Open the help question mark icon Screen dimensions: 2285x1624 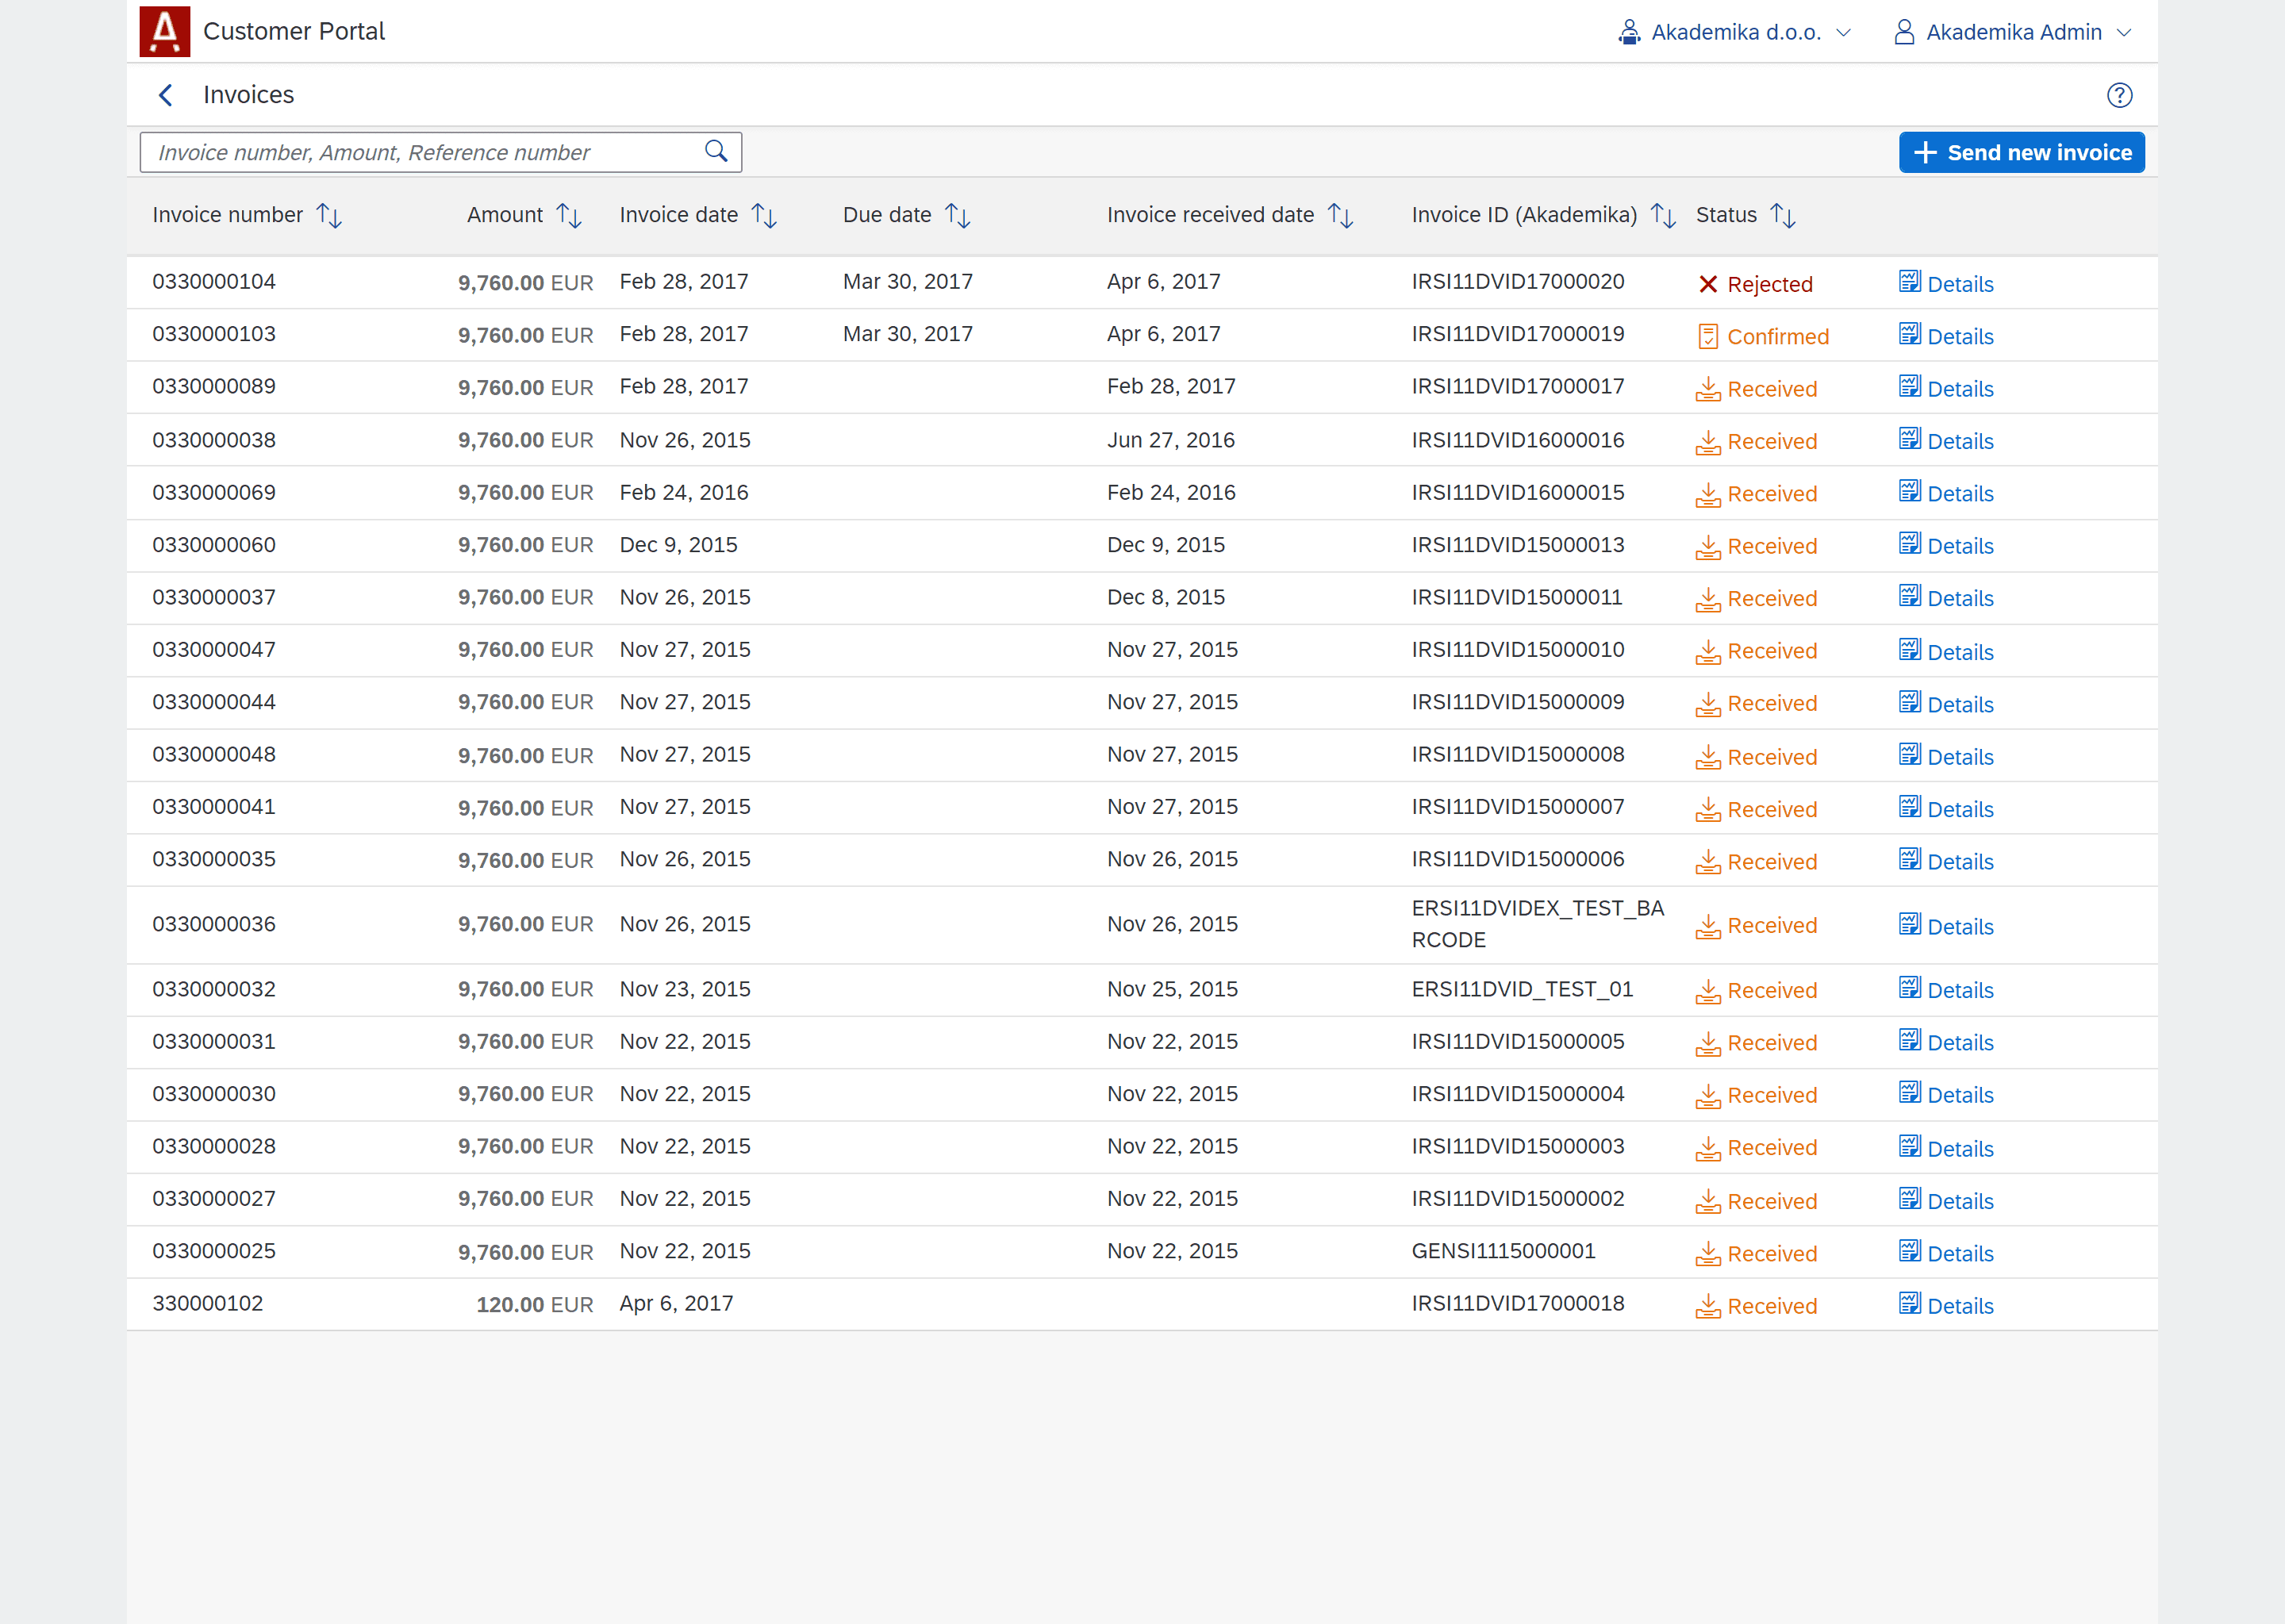coord(2119,95)
